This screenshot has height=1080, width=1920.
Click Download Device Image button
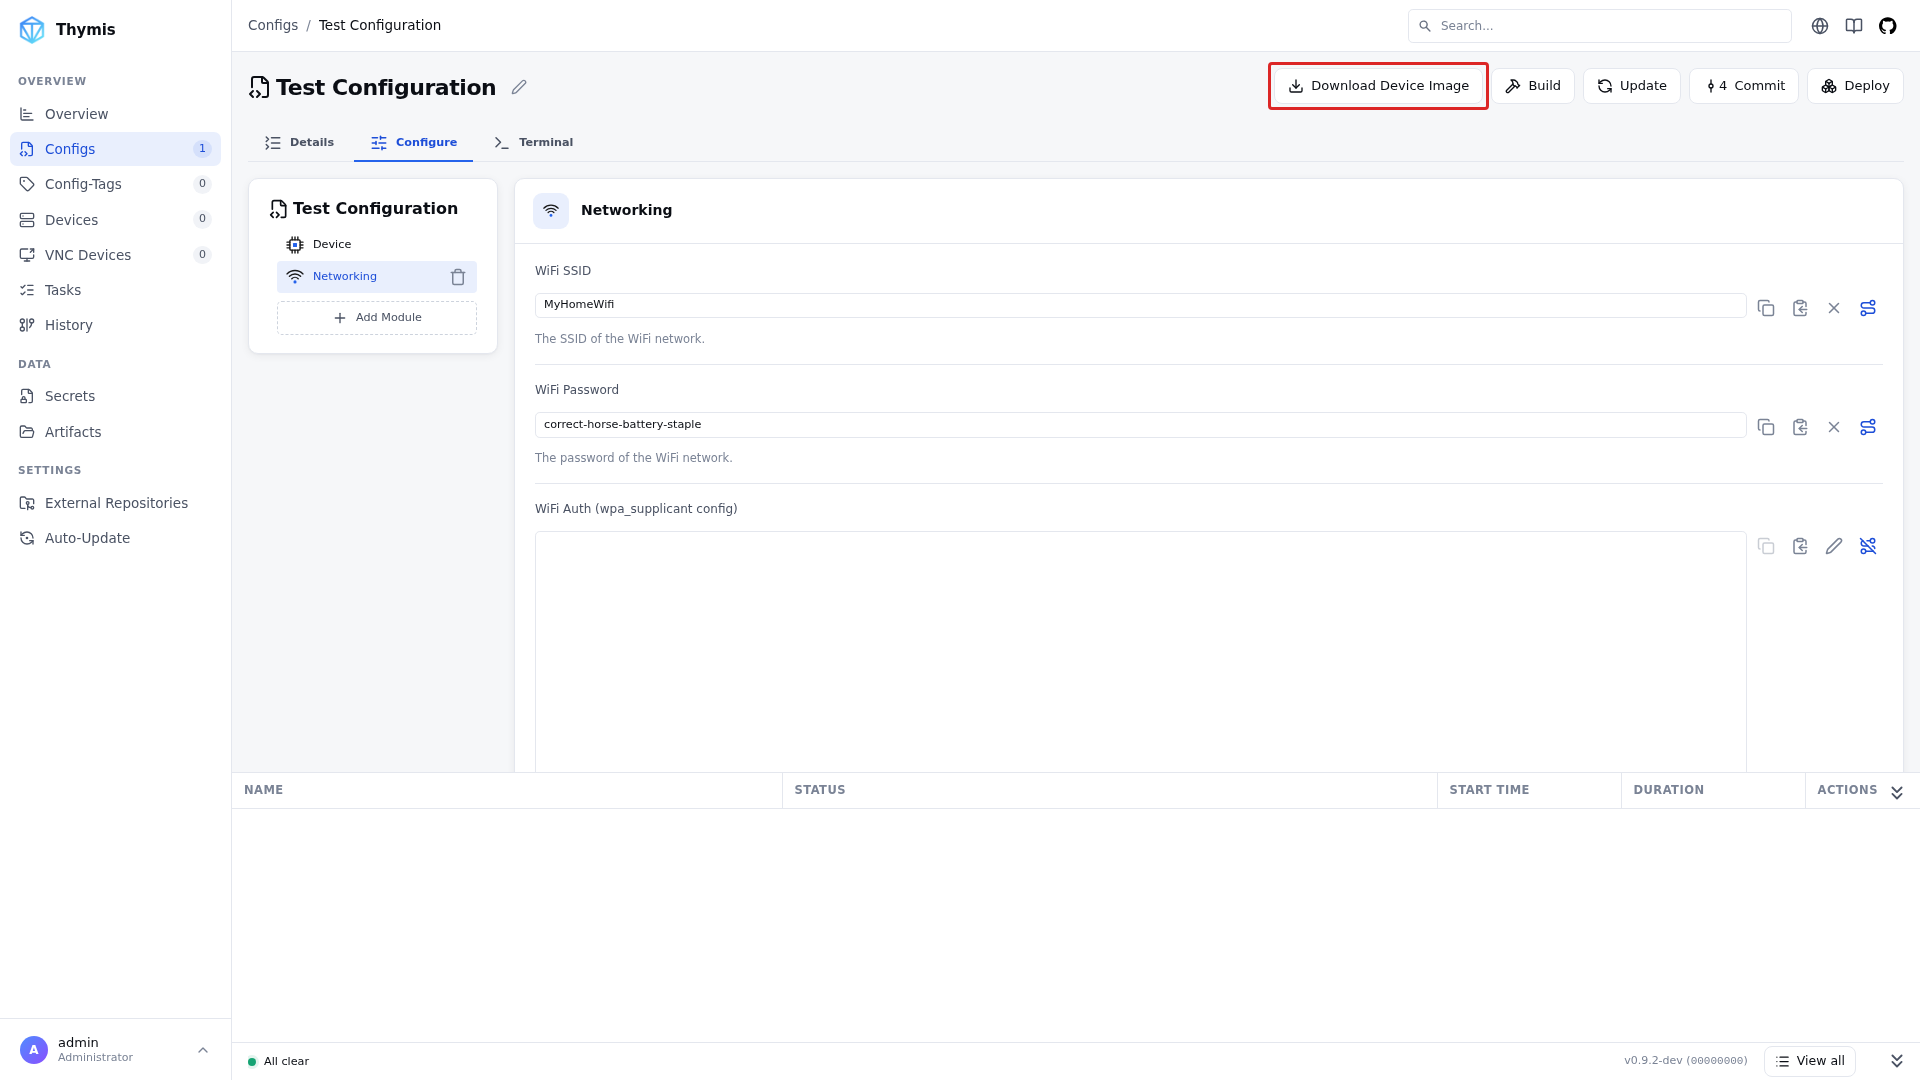(1379, 86)
